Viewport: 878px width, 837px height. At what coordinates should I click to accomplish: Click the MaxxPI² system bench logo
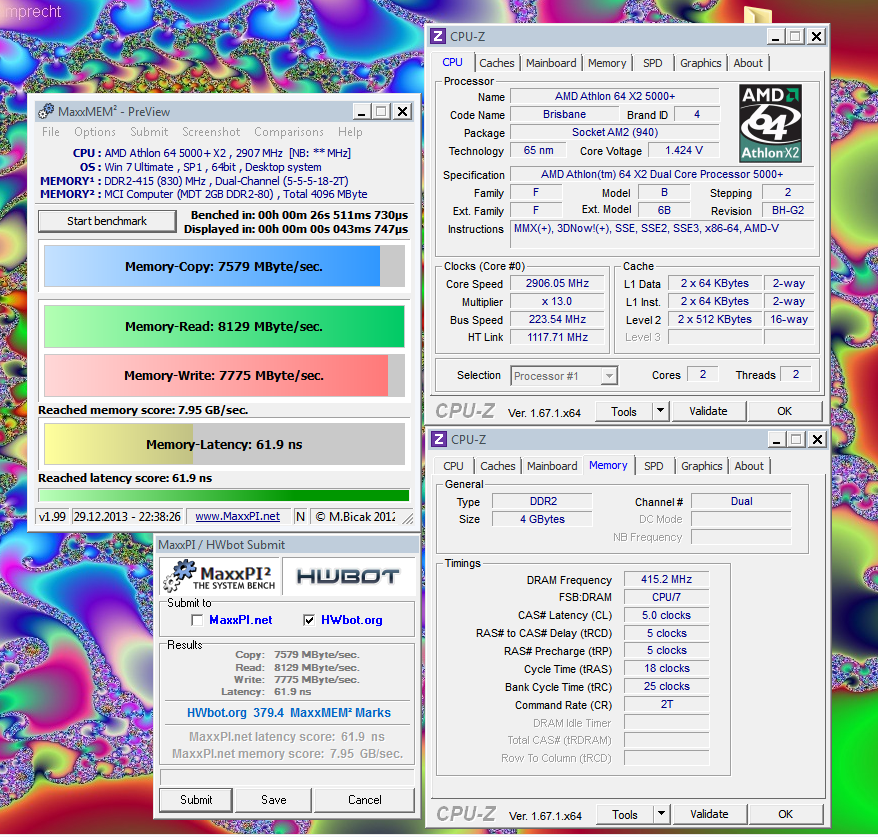pyautogui.click(x=220, y=577)
